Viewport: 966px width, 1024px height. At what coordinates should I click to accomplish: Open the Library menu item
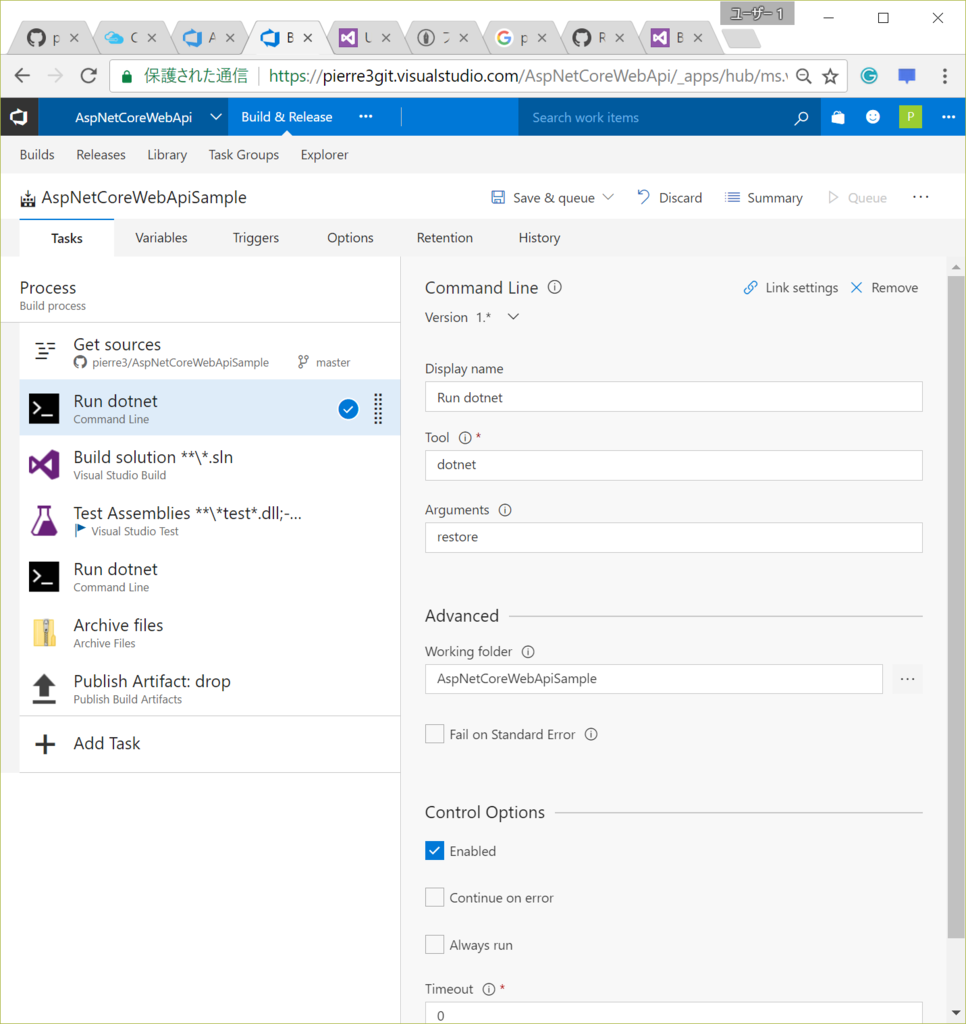click(x=167, y=155)
